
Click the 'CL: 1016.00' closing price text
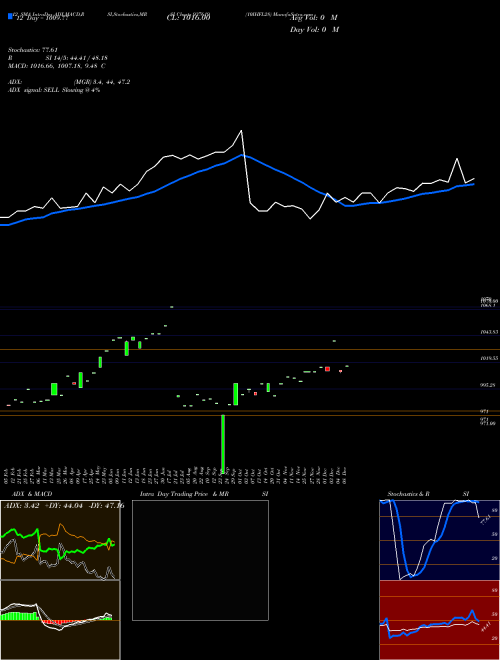[189, 18]
